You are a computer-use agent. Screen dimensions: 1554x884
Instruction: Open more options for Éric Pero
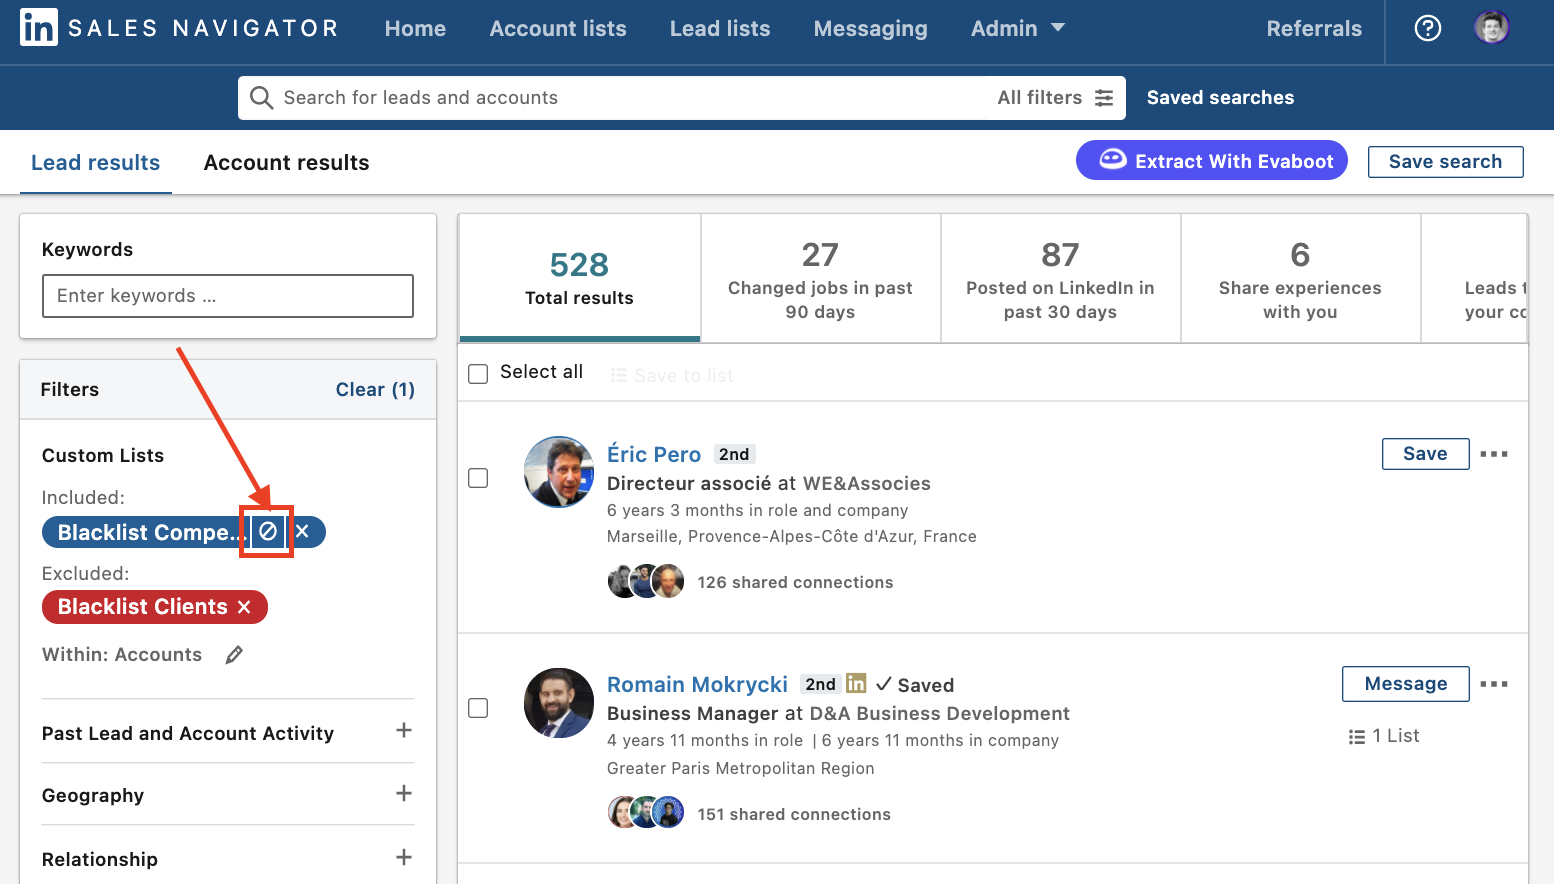(1494, 454)
